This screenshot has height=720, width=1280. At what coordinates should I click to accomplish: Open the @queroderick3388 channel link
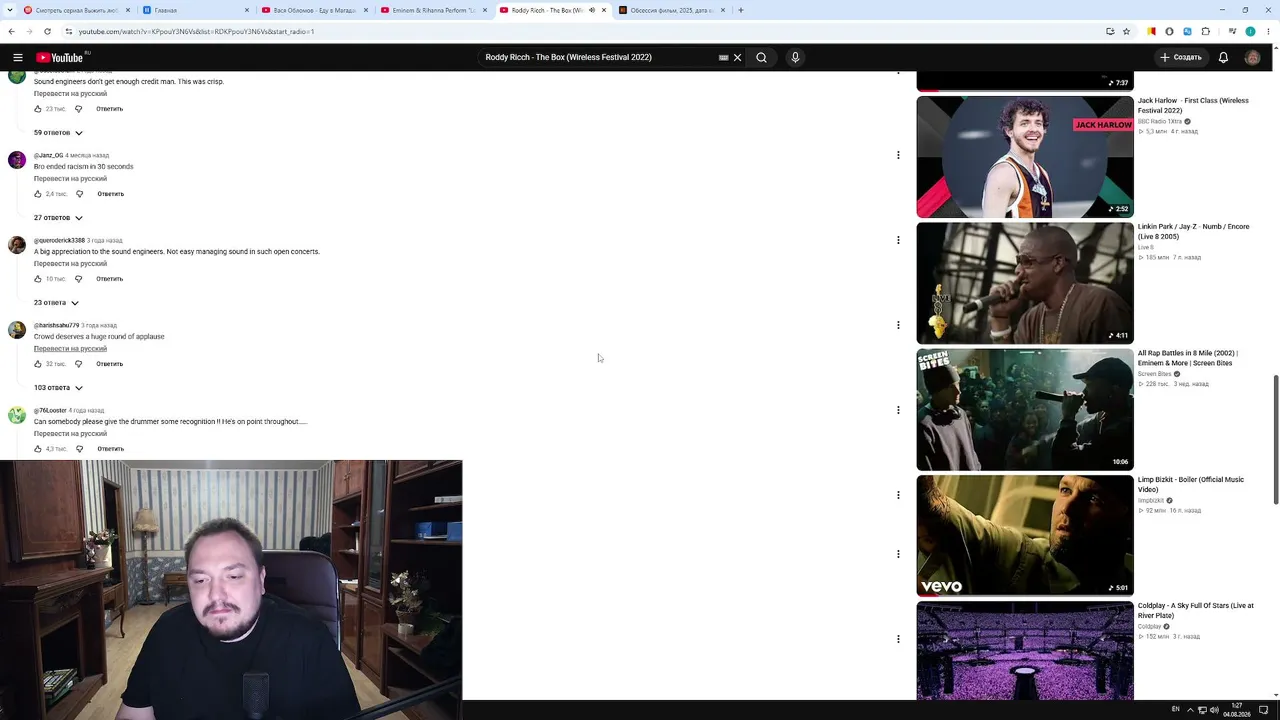point(59,241)
